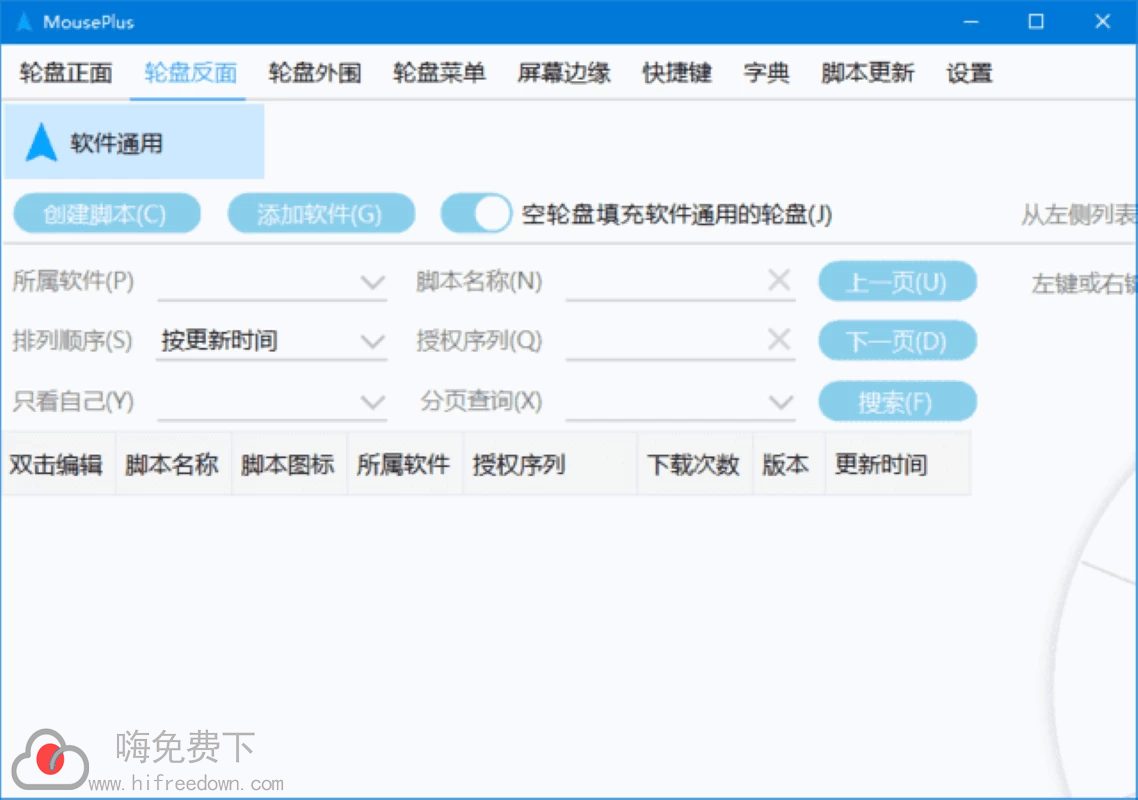Minimize the MousePlus window
1138x800 pixels.
tap(970, 22)
